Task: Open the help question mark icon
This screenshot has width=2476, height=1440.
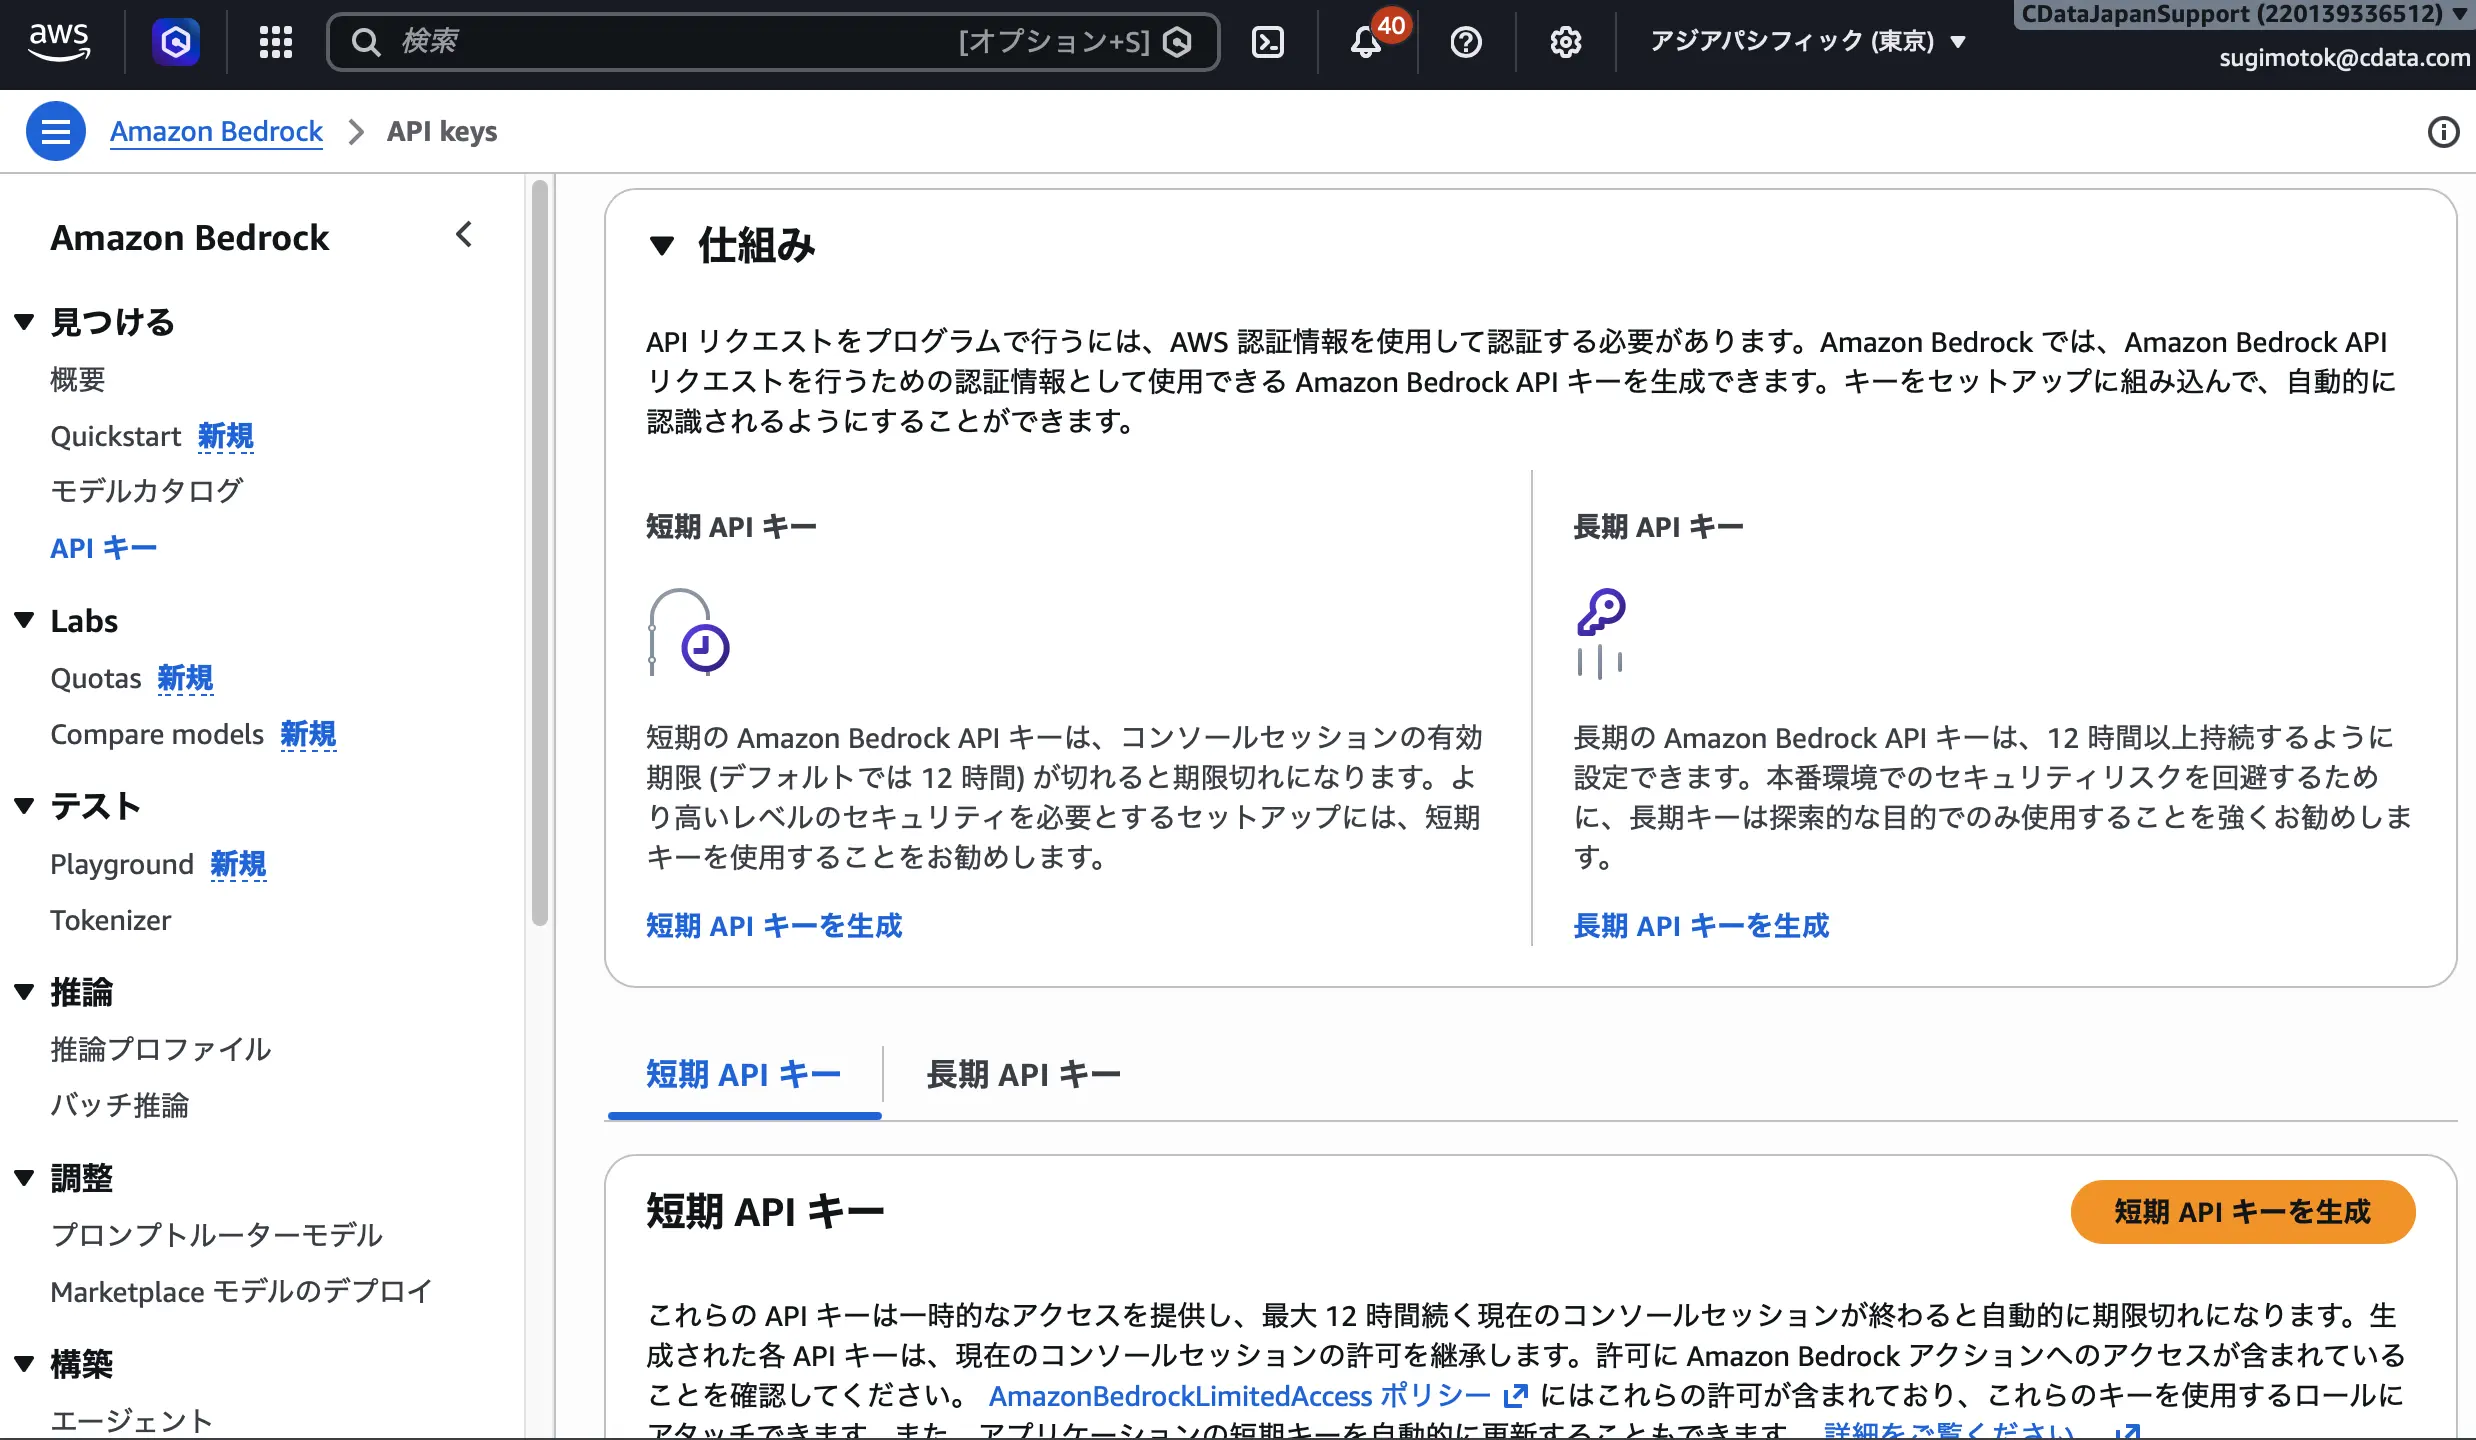Action: point(1466,42)
